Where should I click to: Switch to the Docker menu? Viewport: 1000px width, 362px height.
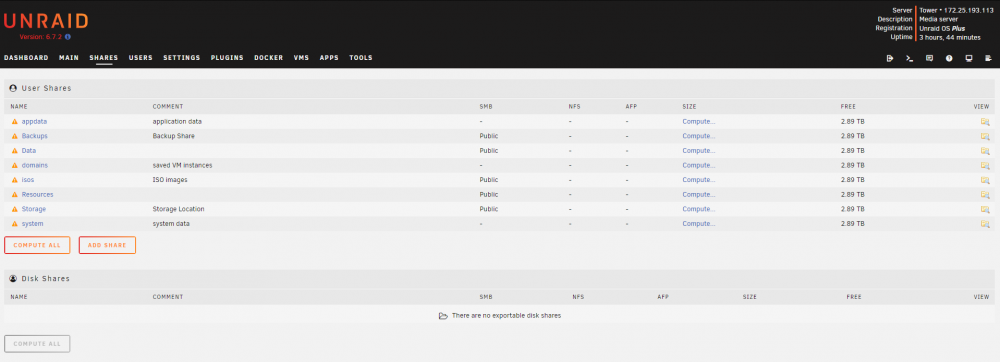click(268, 58)
